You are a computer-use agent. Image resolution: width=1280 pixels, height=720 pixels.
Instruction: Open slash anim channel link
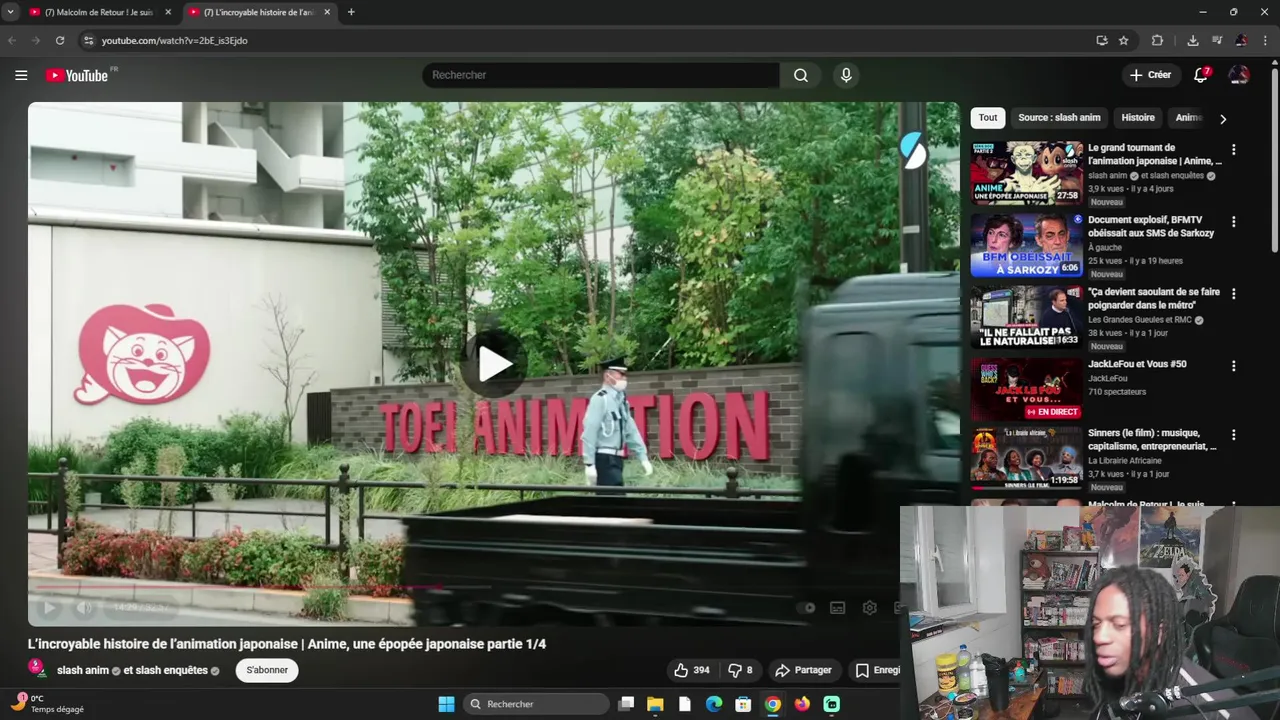[83, 670]
